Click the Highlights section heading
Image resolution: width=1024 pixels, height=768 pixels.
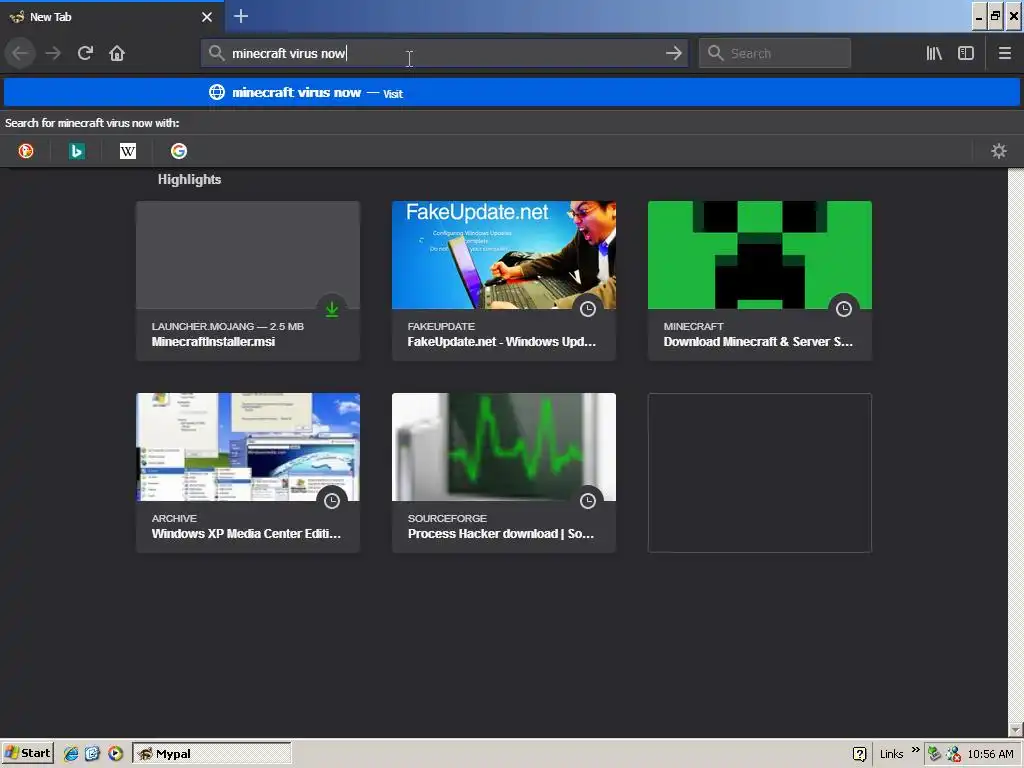(x=189, y=180)
